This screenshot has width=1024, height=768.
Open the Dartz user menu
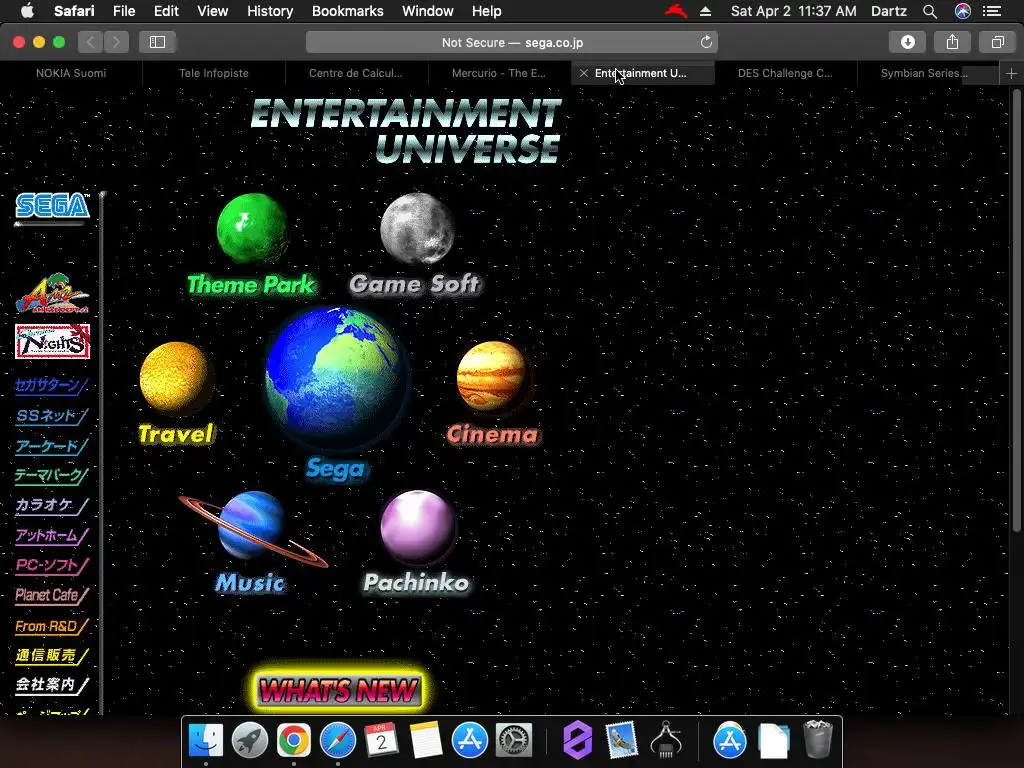point(889,11)
